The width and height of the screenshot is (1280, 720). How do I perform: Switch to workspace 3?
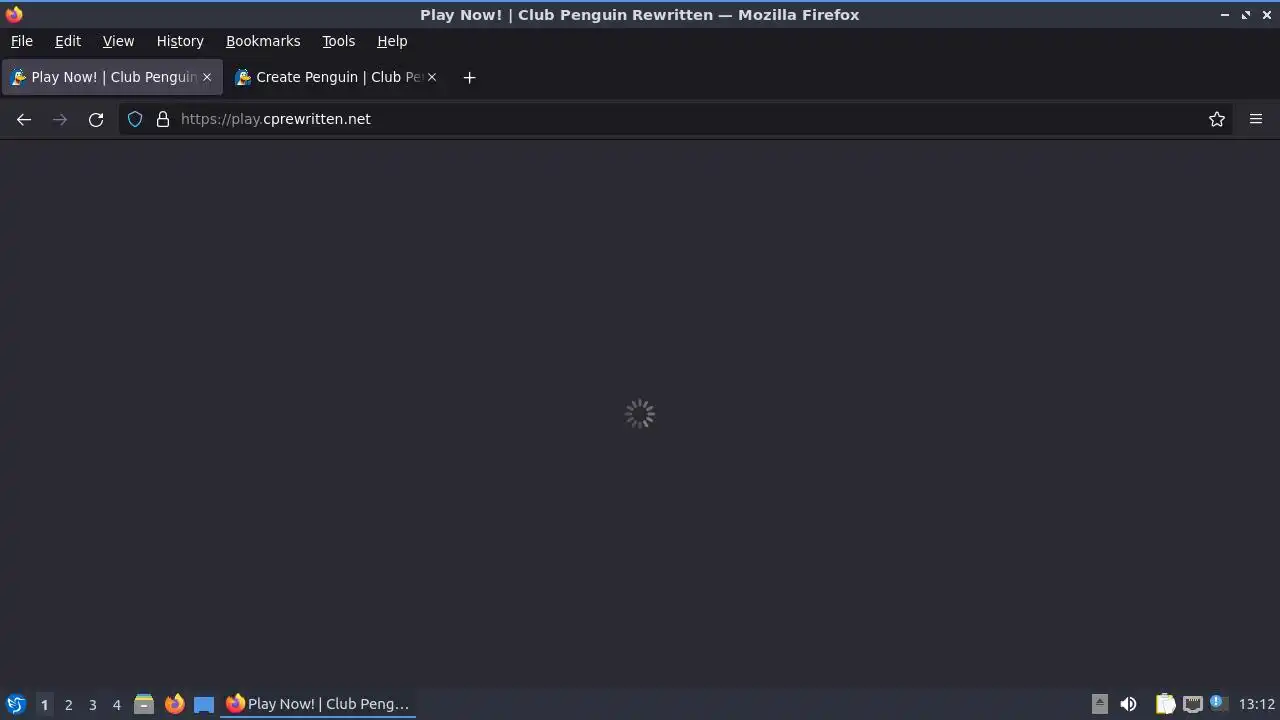92,704
